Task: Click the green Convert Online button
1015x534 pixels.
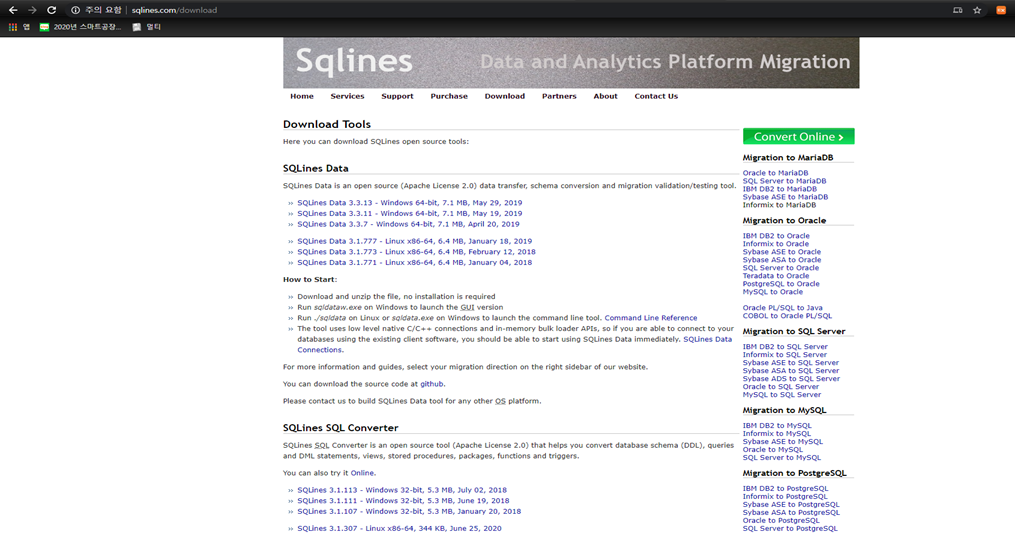Action: pos(798,137)
